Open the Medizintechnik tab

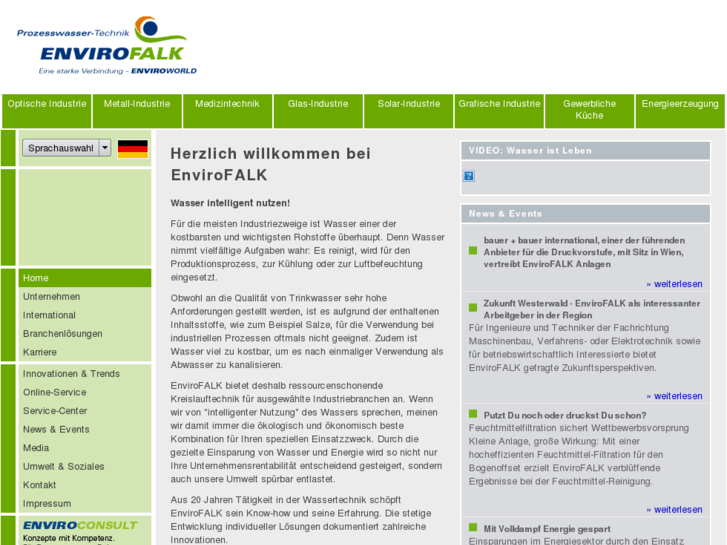(227, 111)
